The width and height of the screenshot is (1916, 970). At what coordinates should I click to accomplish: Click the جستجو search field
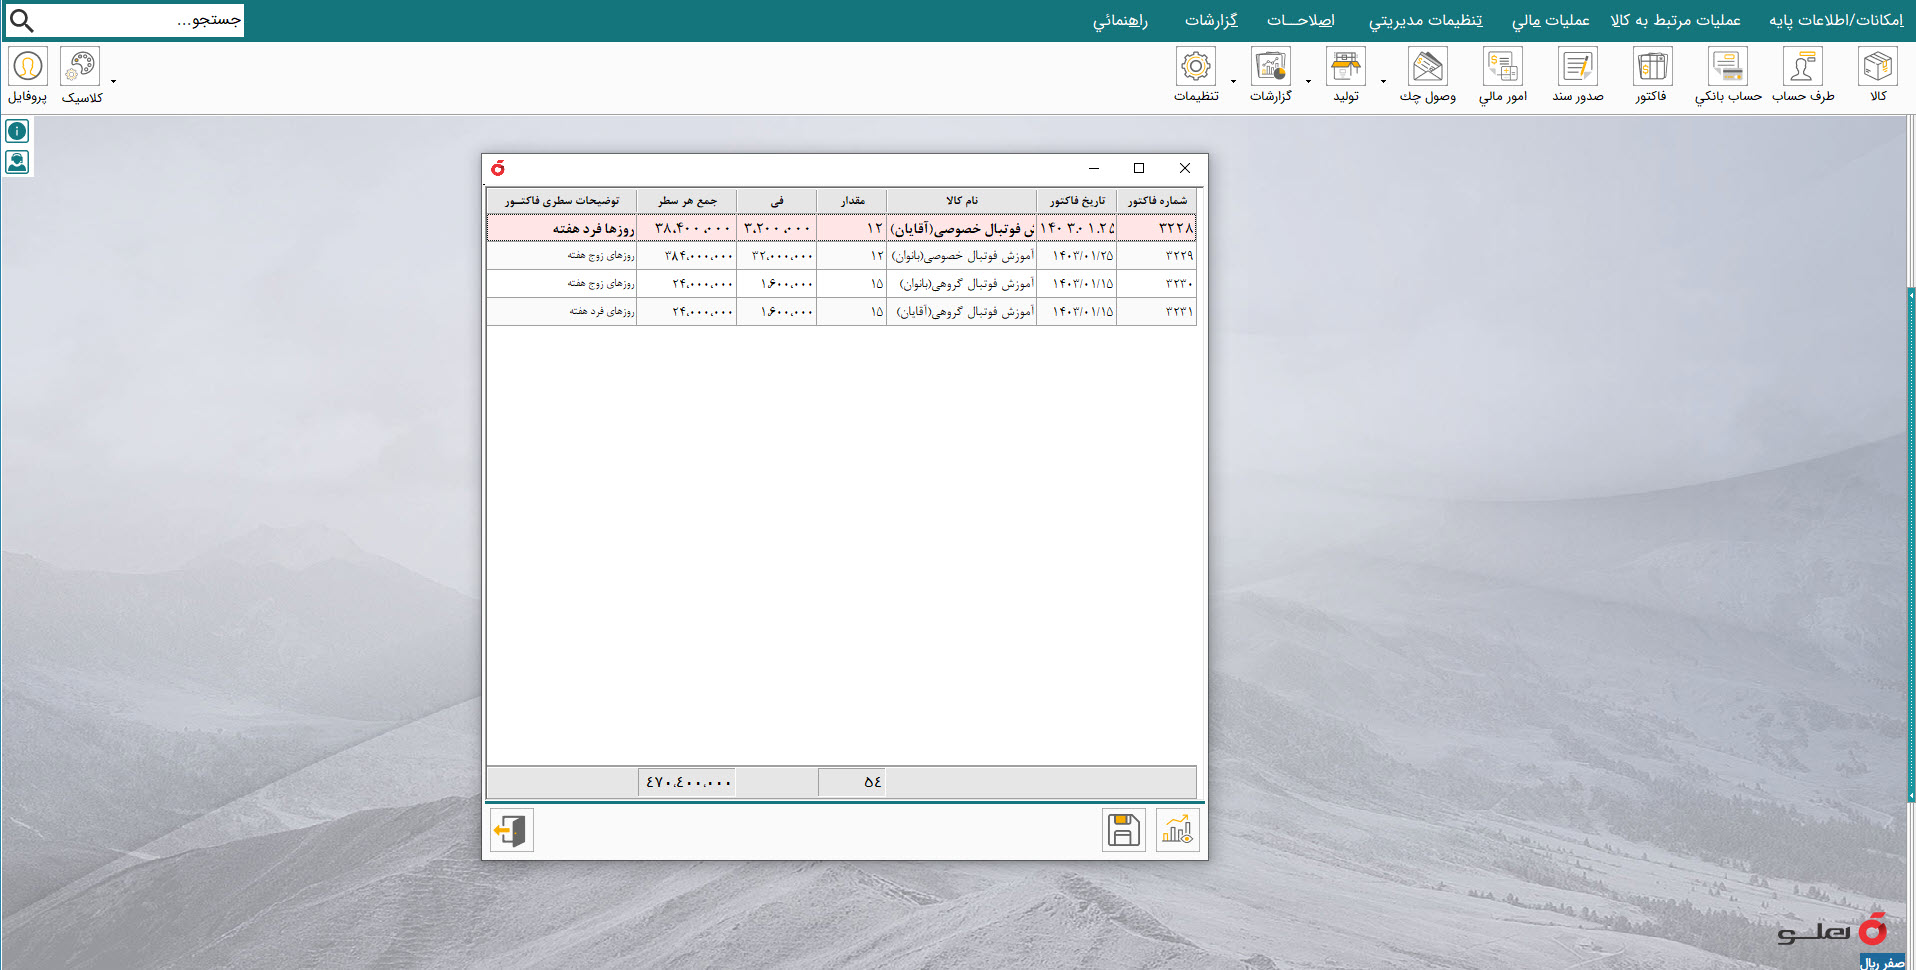(124, 20)
